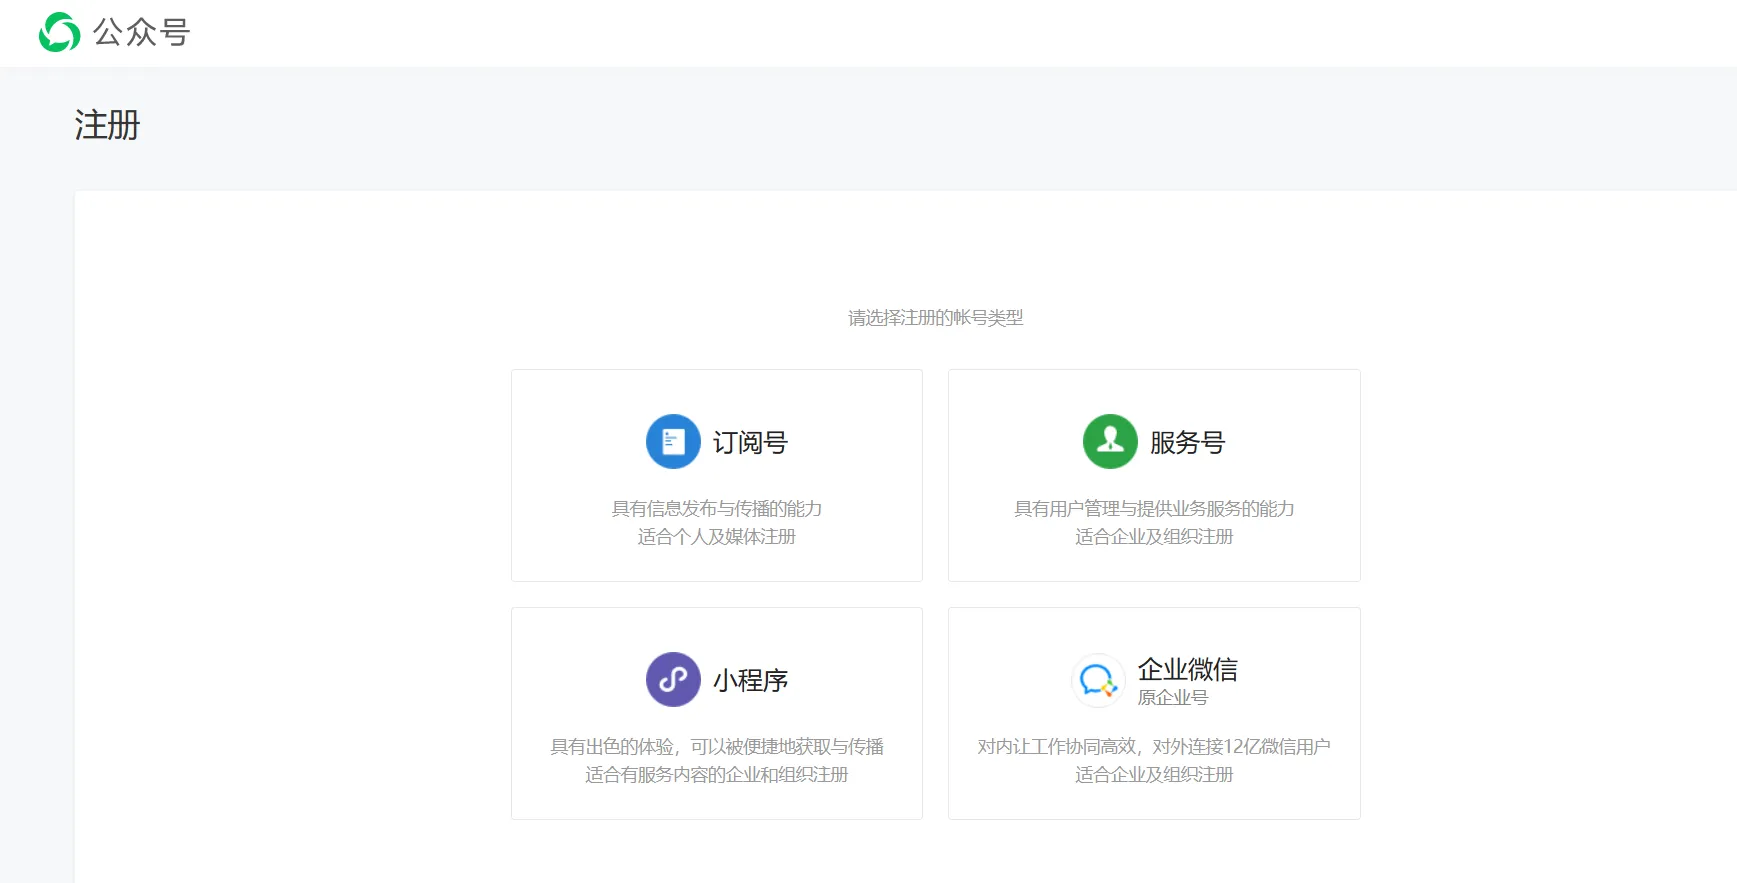
Task: Select the green 服务号 person icon
Action: tap(1110, 441)
